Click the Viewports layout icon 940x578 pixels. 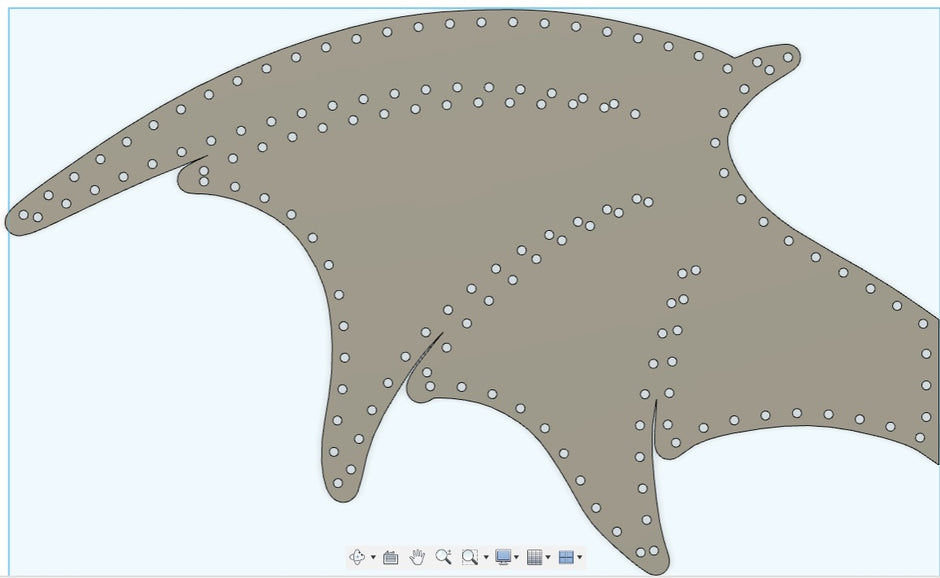tap(566, 557)
